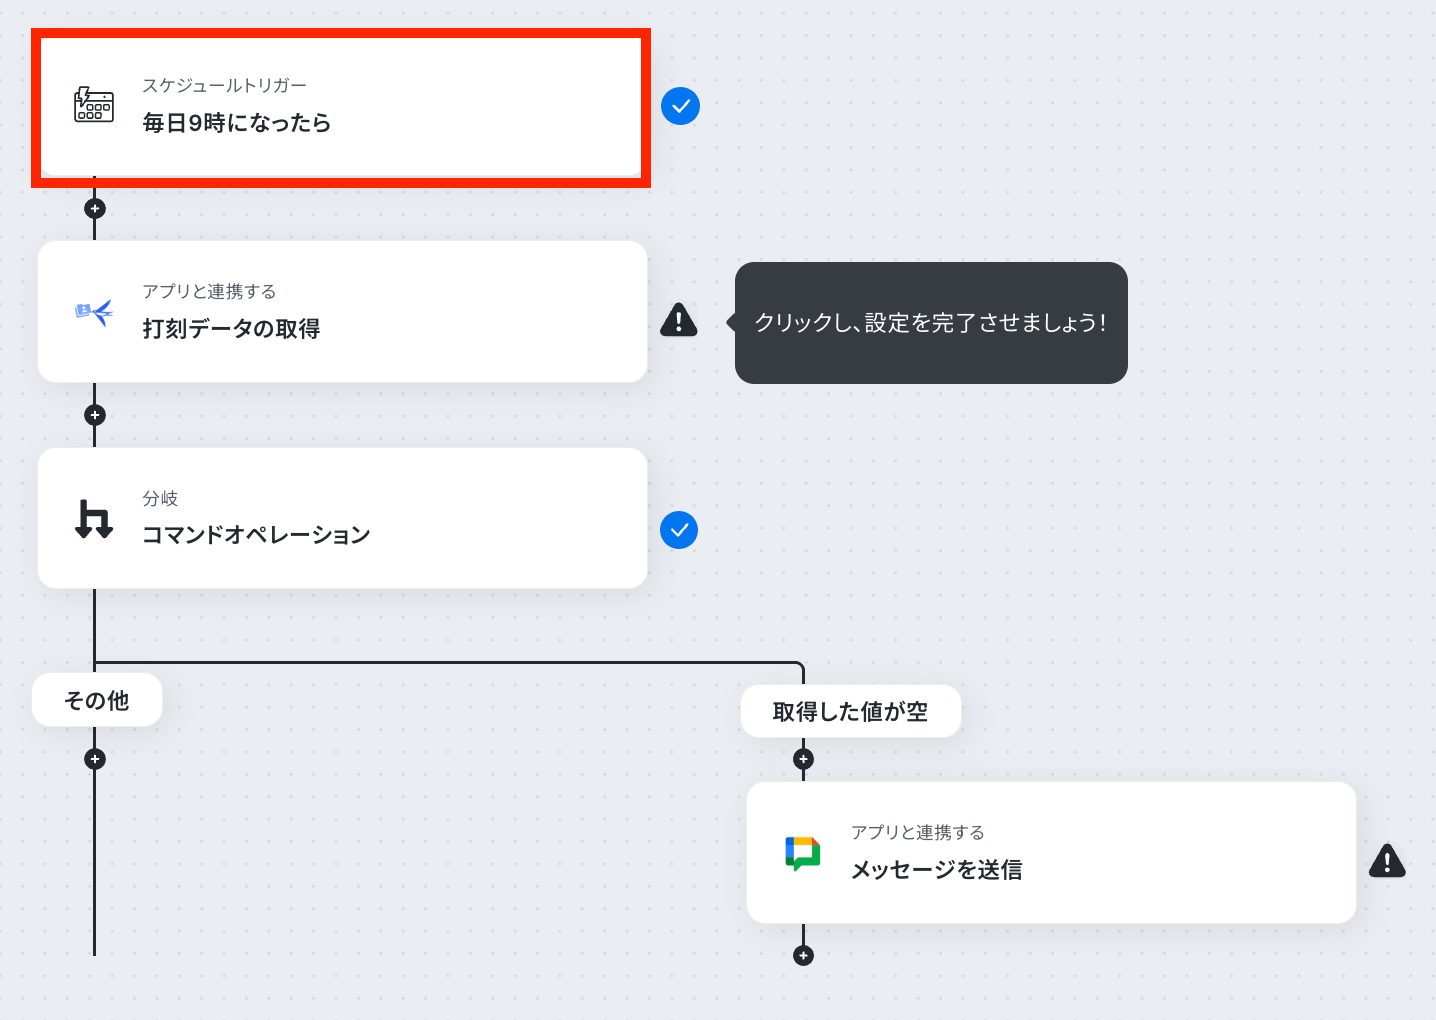Click blue checkmark next to コマンドオペレーション
Screen dimensions: 1436x1020
[679, 530]
